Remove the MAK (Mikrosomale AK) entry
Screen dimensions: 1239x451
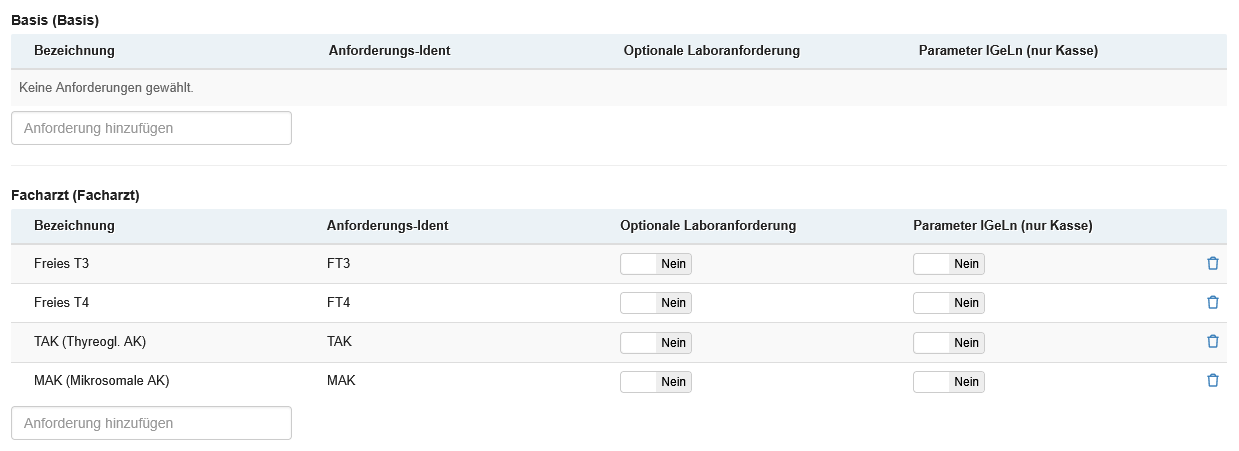(x=1213, y=380)
